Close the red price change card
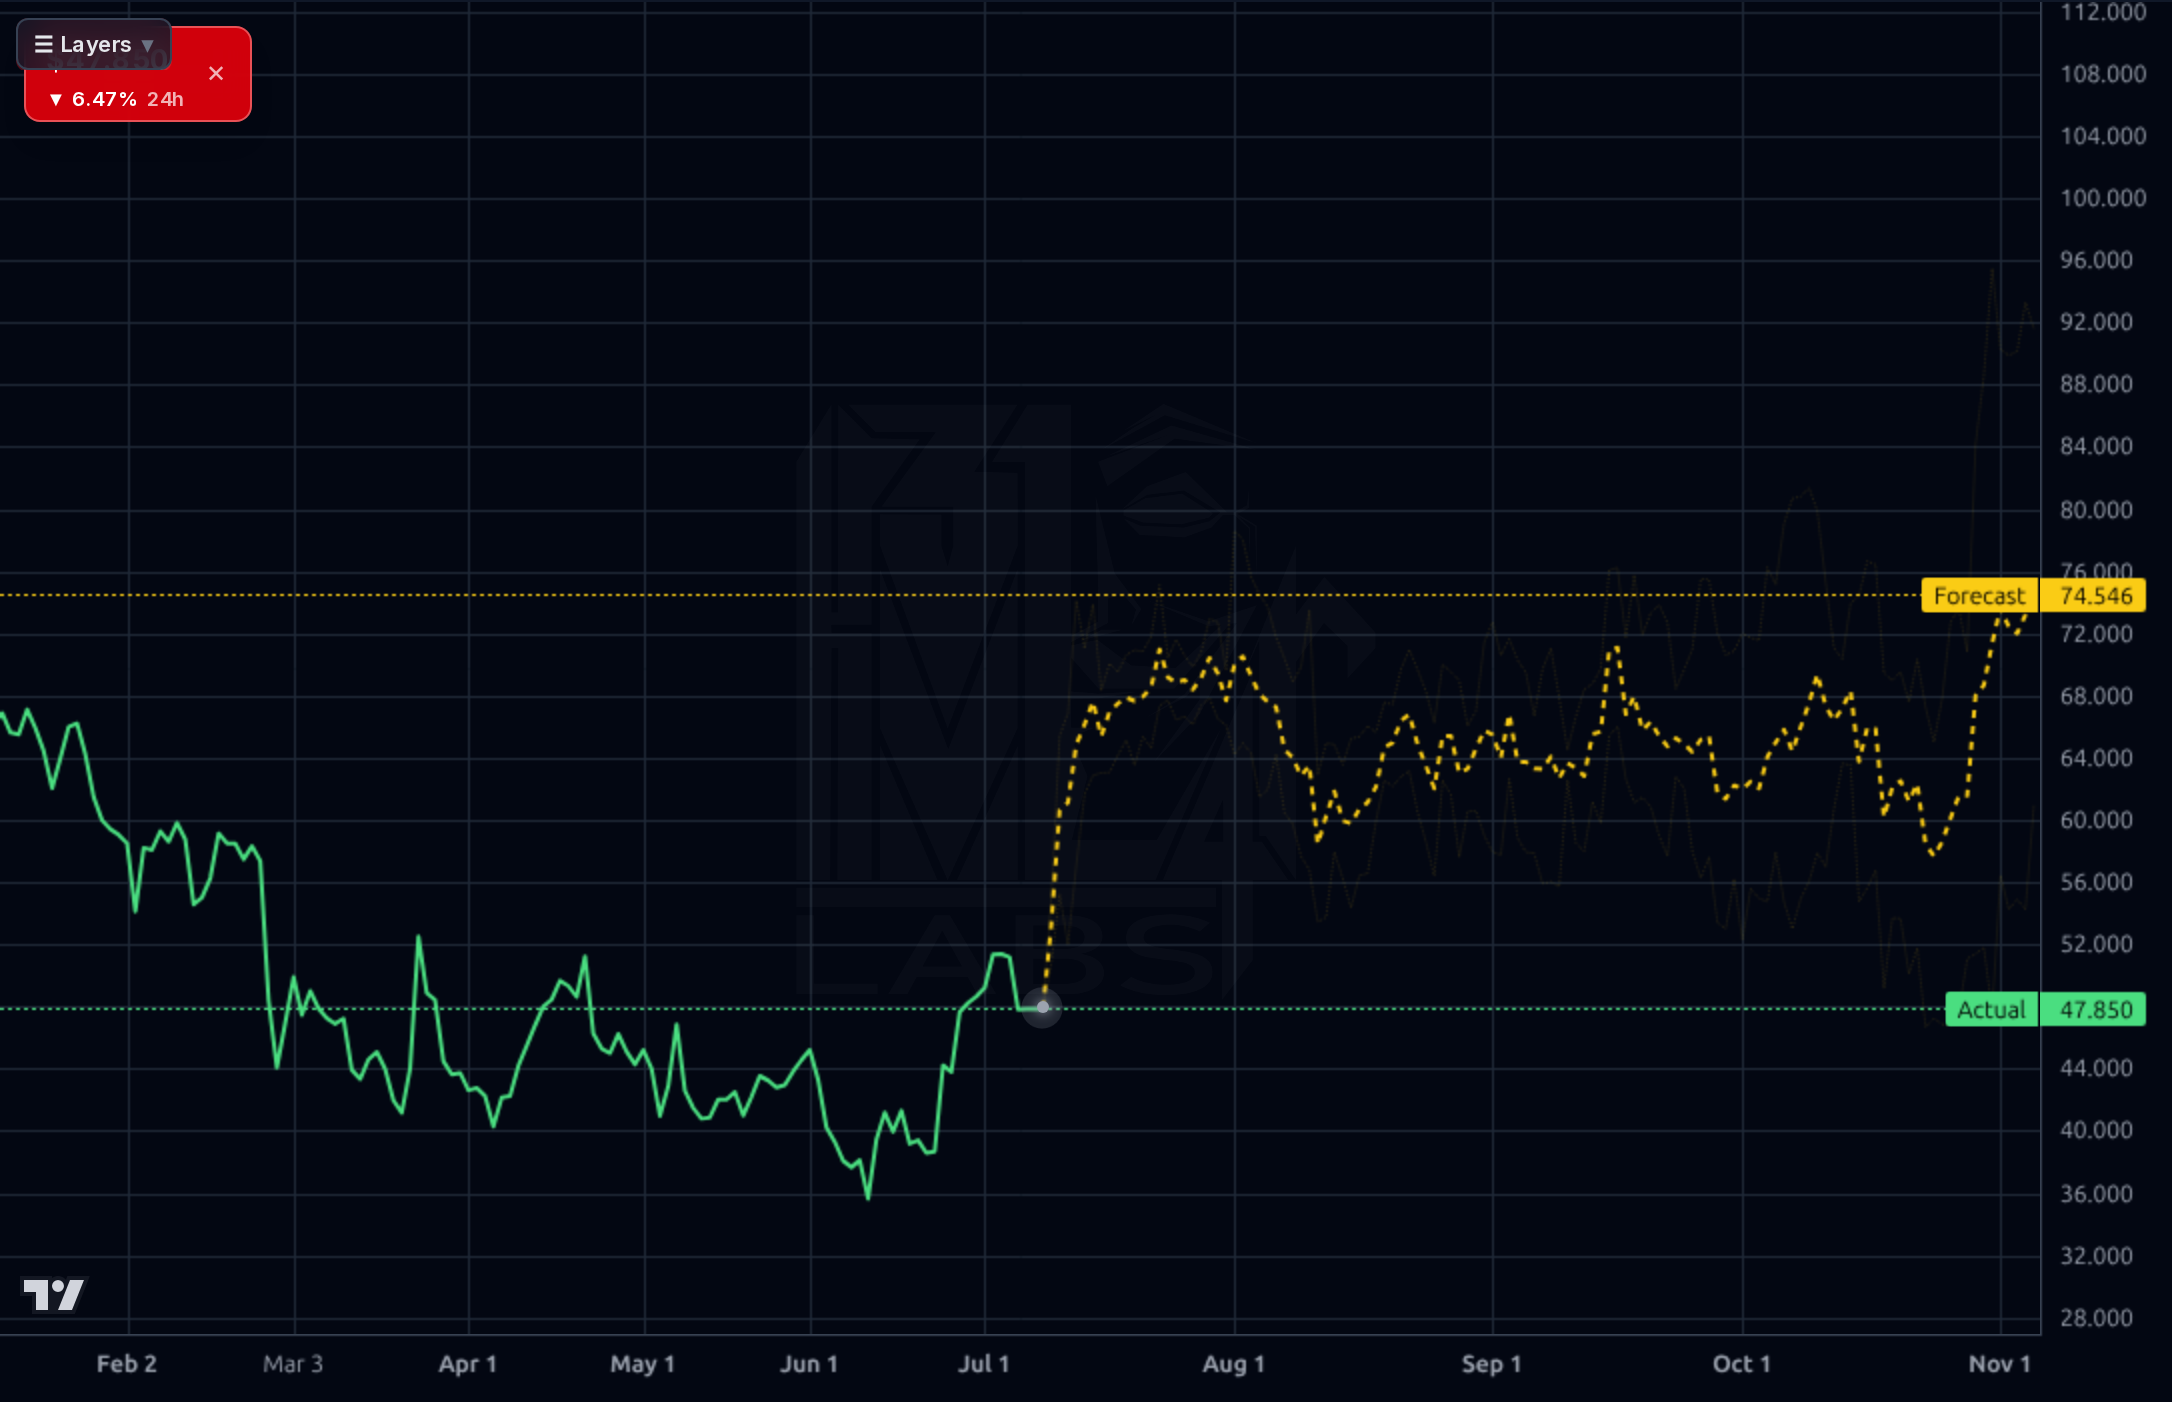 (216, 73)
